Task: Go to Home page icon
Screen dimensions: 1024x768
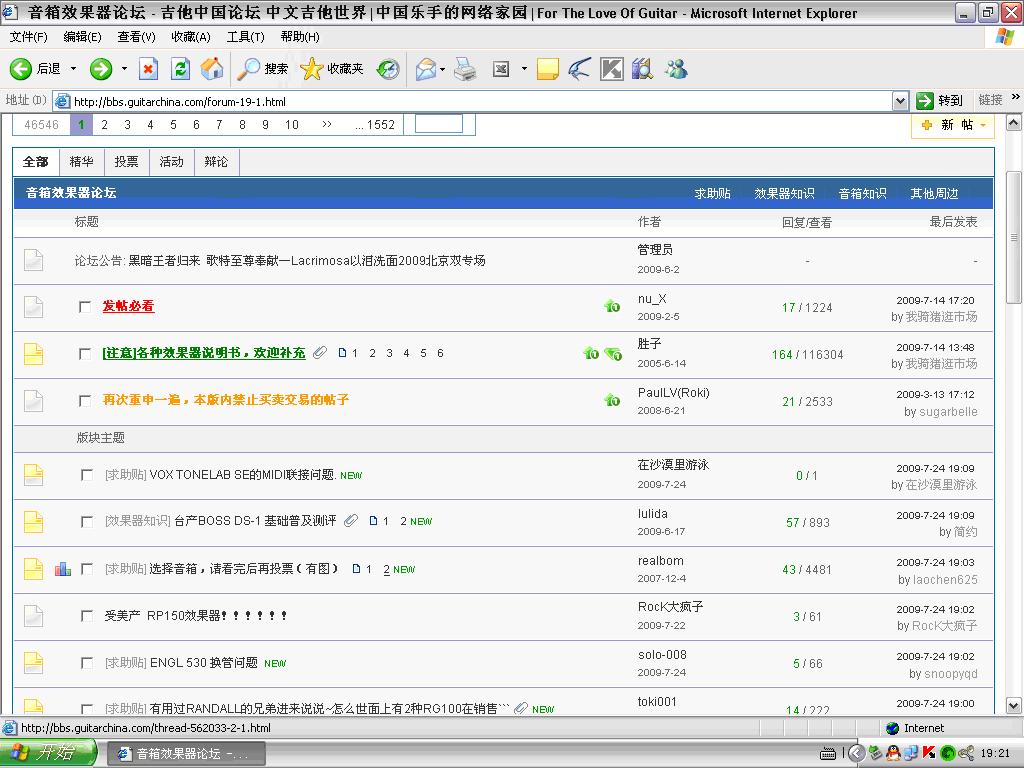Action: (x=212, y=69)
